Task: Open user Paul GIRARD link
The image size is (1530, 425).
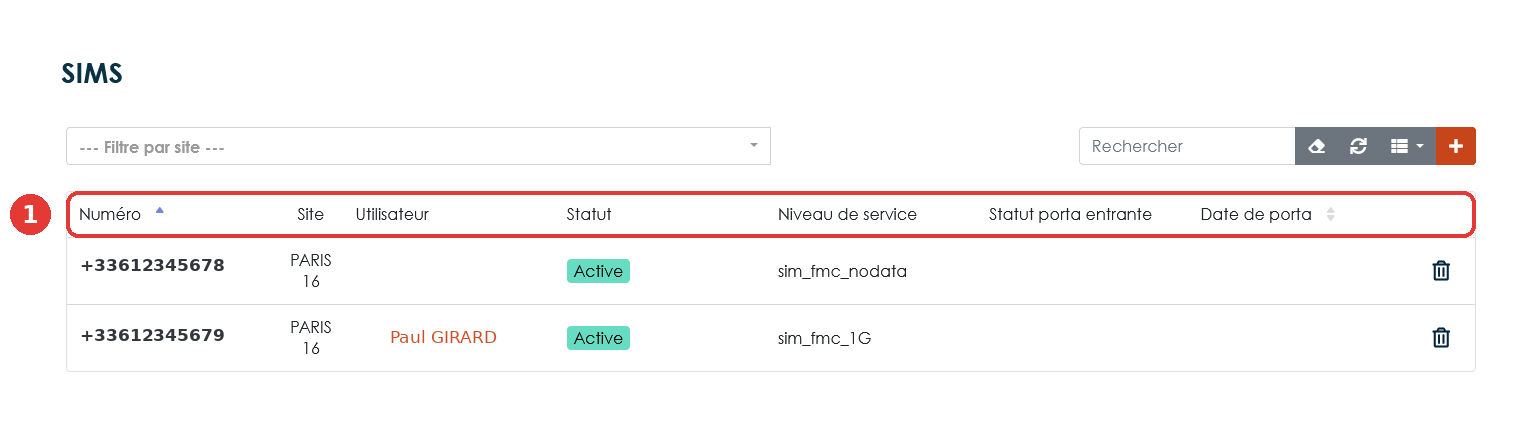Action: tap(443, 337)
